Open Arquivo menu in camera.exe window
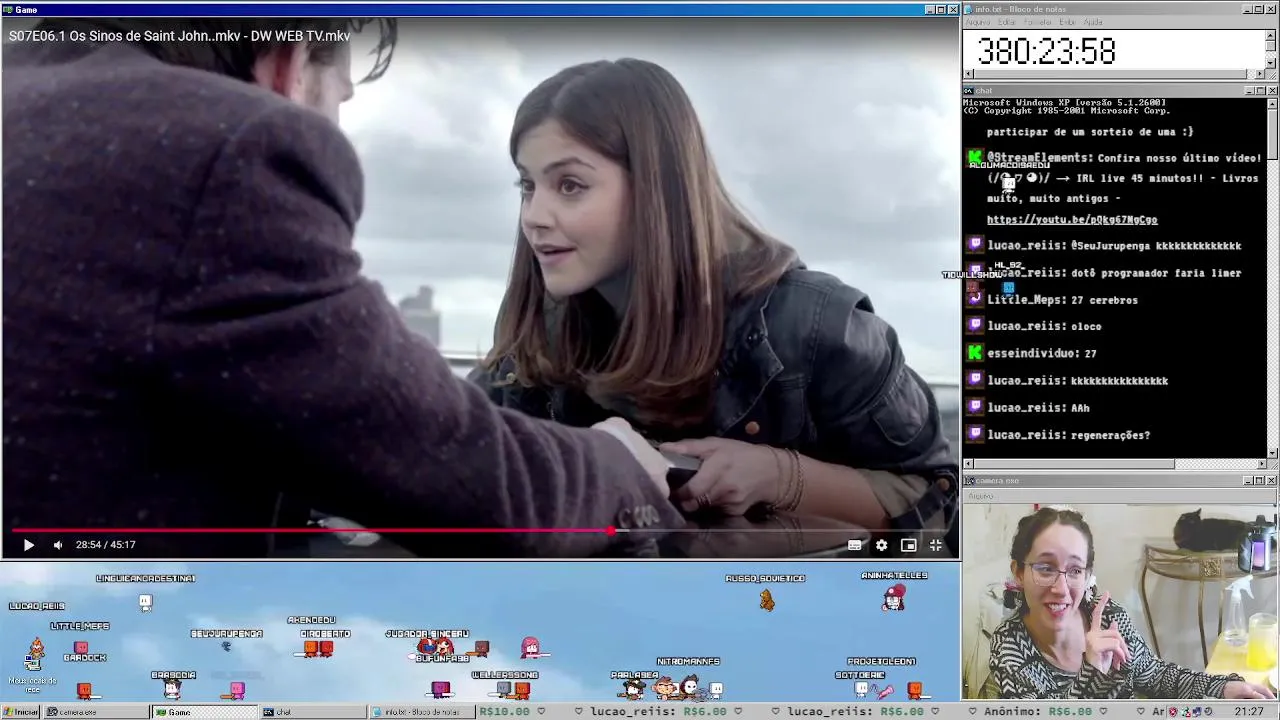 (980, 496)
